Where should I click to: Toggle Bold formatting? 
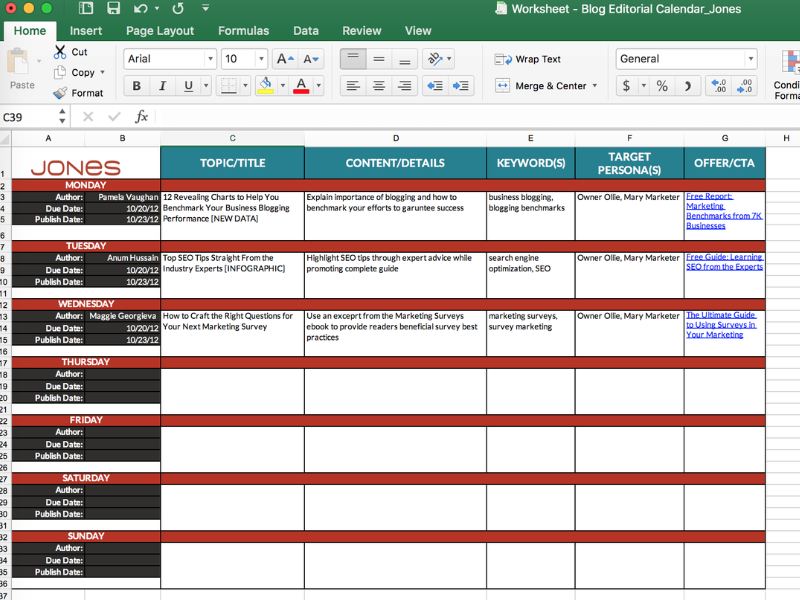click(136, 85)
